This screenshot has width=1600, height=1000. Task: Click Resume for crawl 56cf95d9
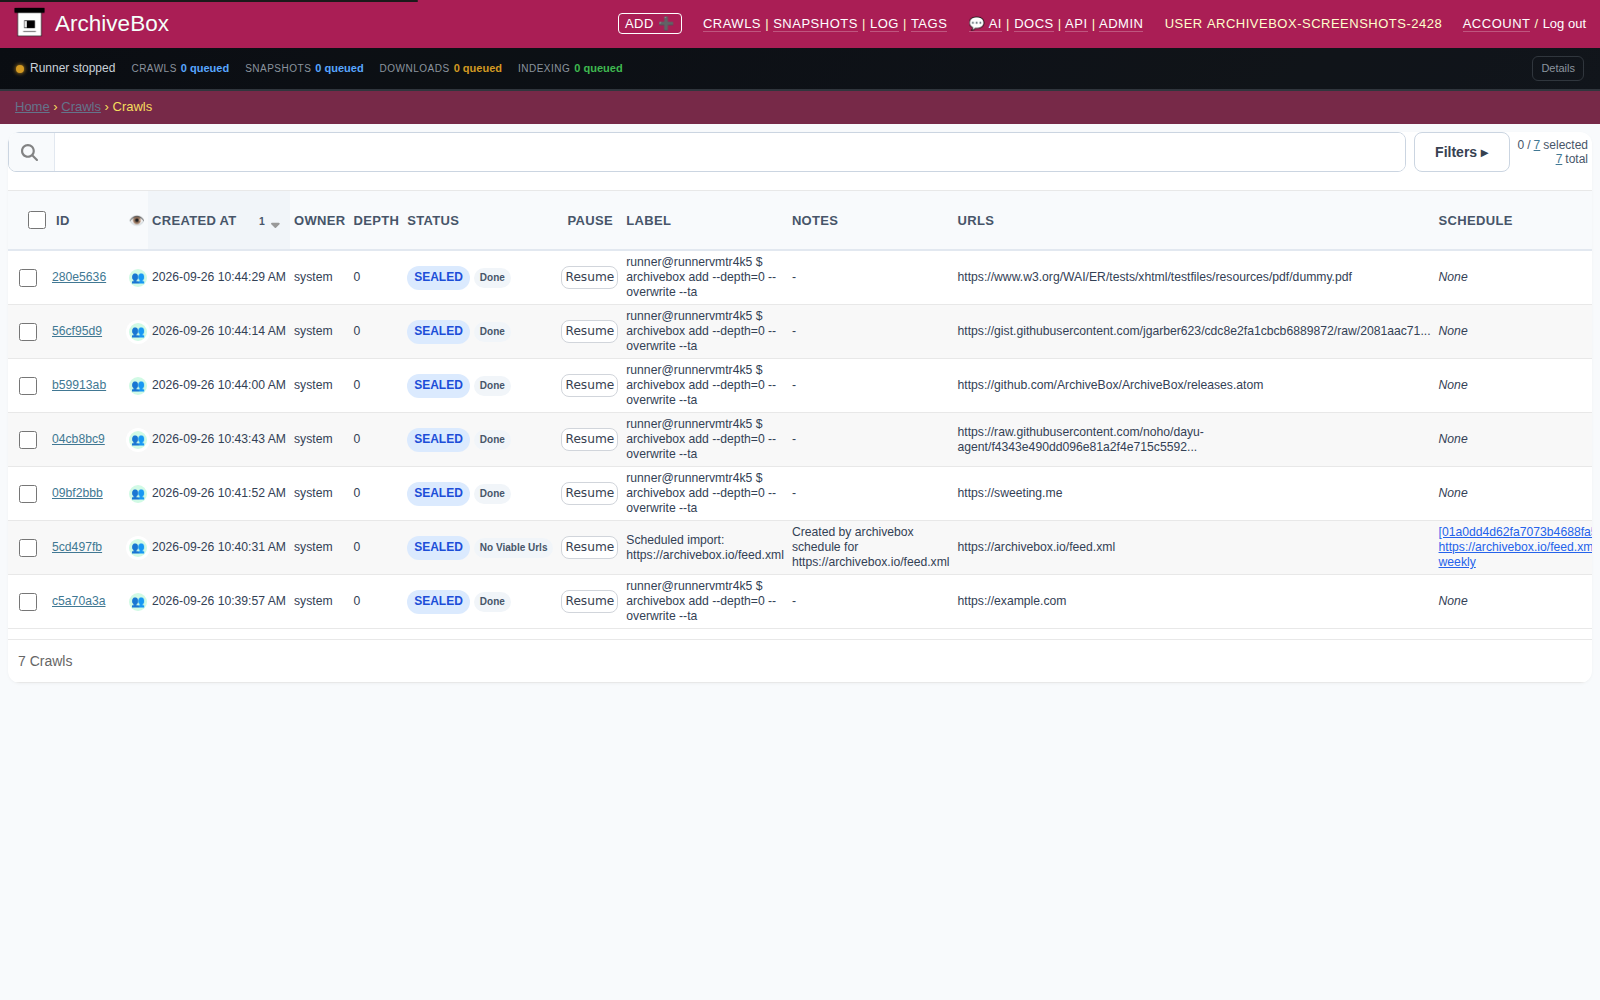click(x=590, y=331)
